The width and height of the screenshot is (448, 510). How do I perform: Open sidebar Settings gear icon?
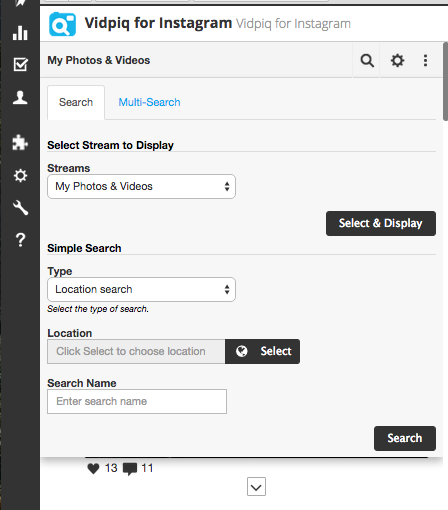20,175
